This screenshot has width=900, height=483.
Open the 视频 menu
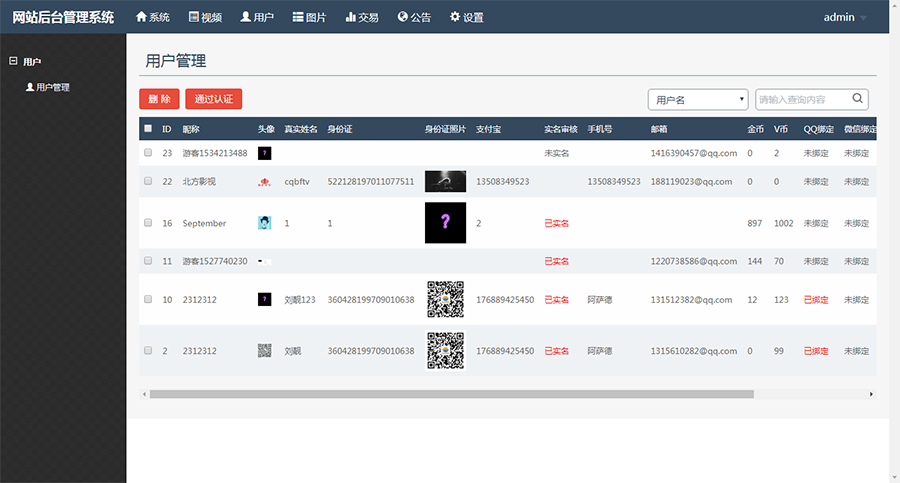pyautogui.click(x=205, y=17)
